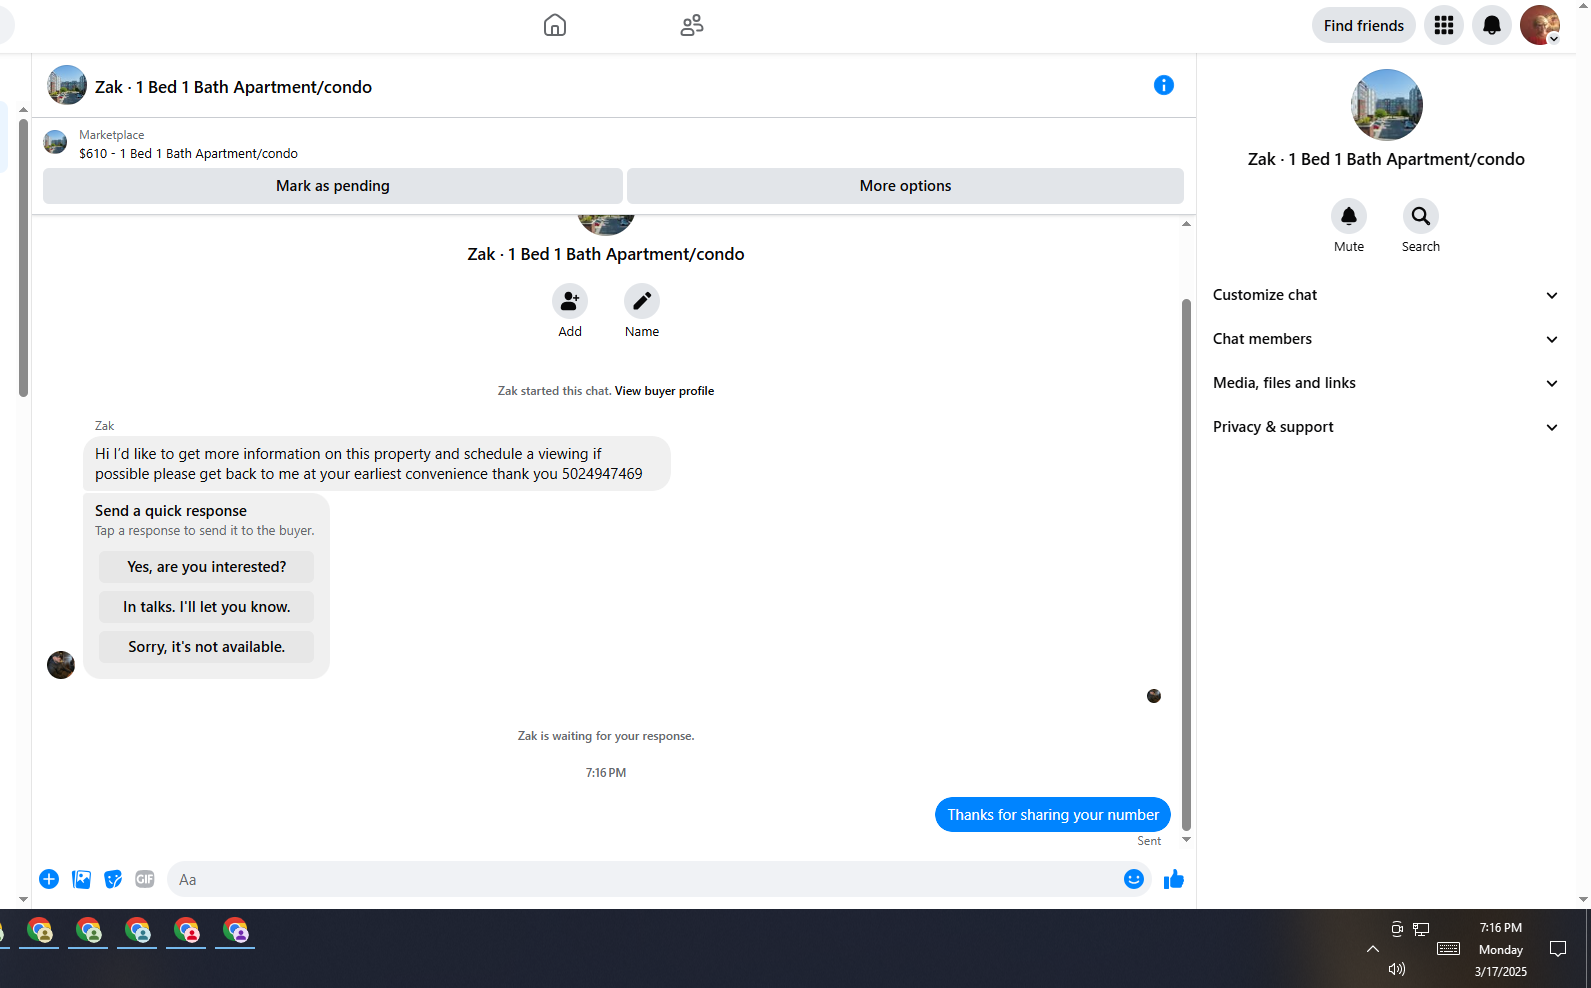The image size is (1591, 988).
Task: Click the attach photo icon in composer
Action: click(x=81, y=879)
